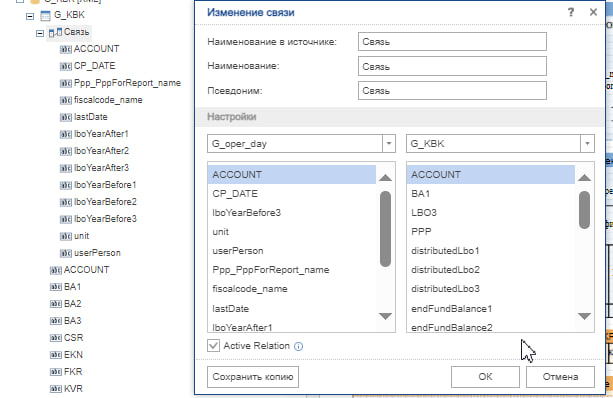Viewport: 613px width, 398px height.
Task: Click the field icon next to BA2
Action: click(56, 304)
